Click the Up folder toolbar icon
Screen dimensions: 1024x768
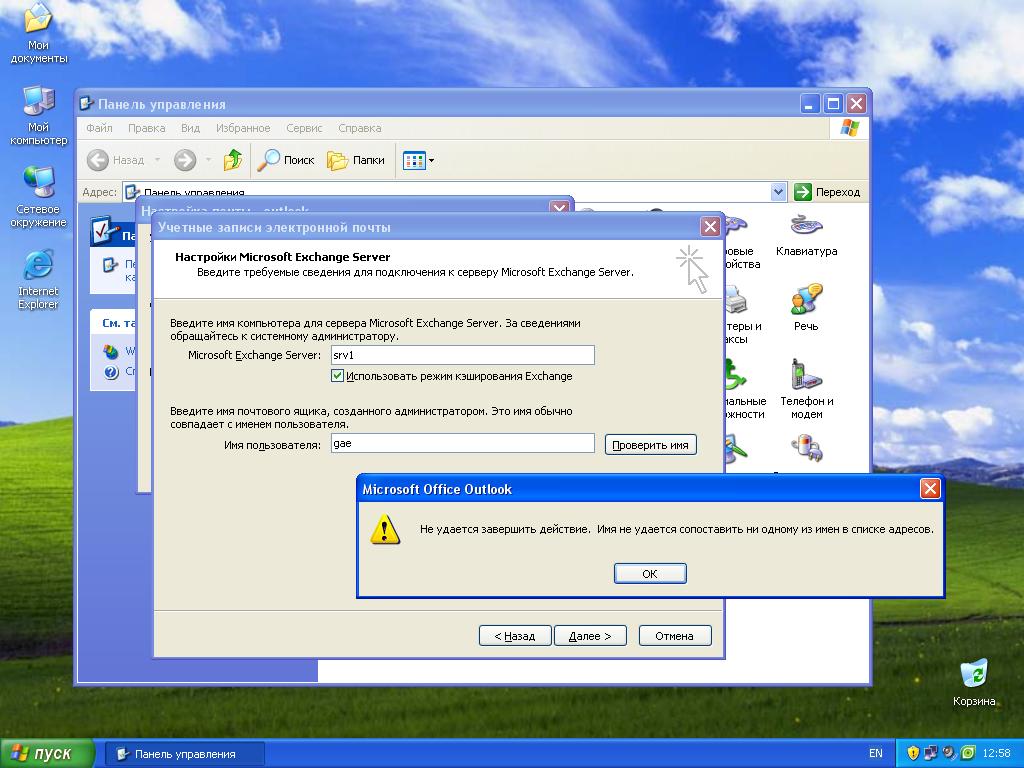(232, 160)
